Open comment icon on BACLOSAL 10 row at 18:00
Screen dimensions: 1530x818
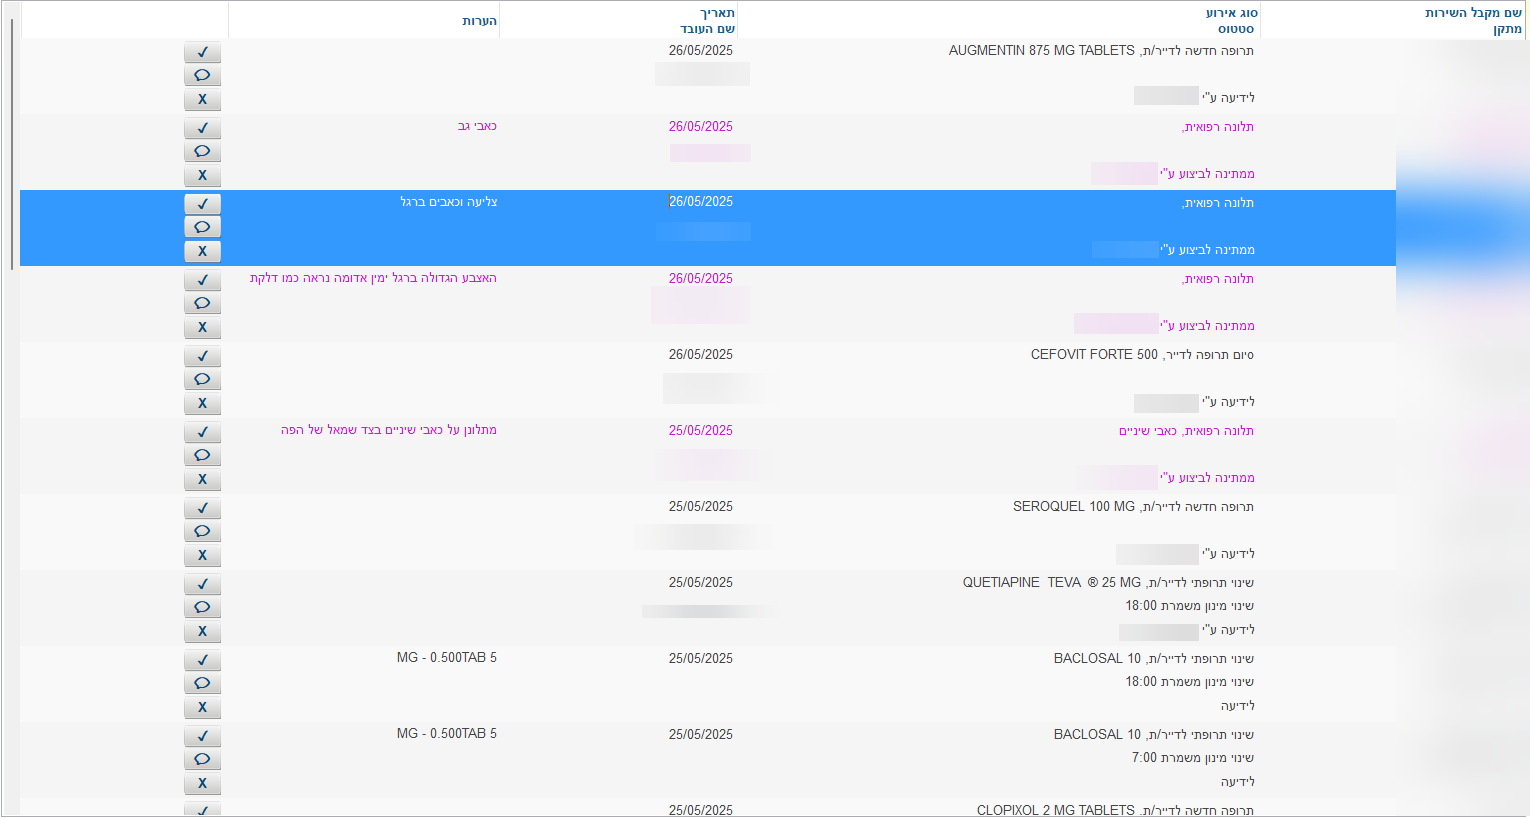[202, 684]
